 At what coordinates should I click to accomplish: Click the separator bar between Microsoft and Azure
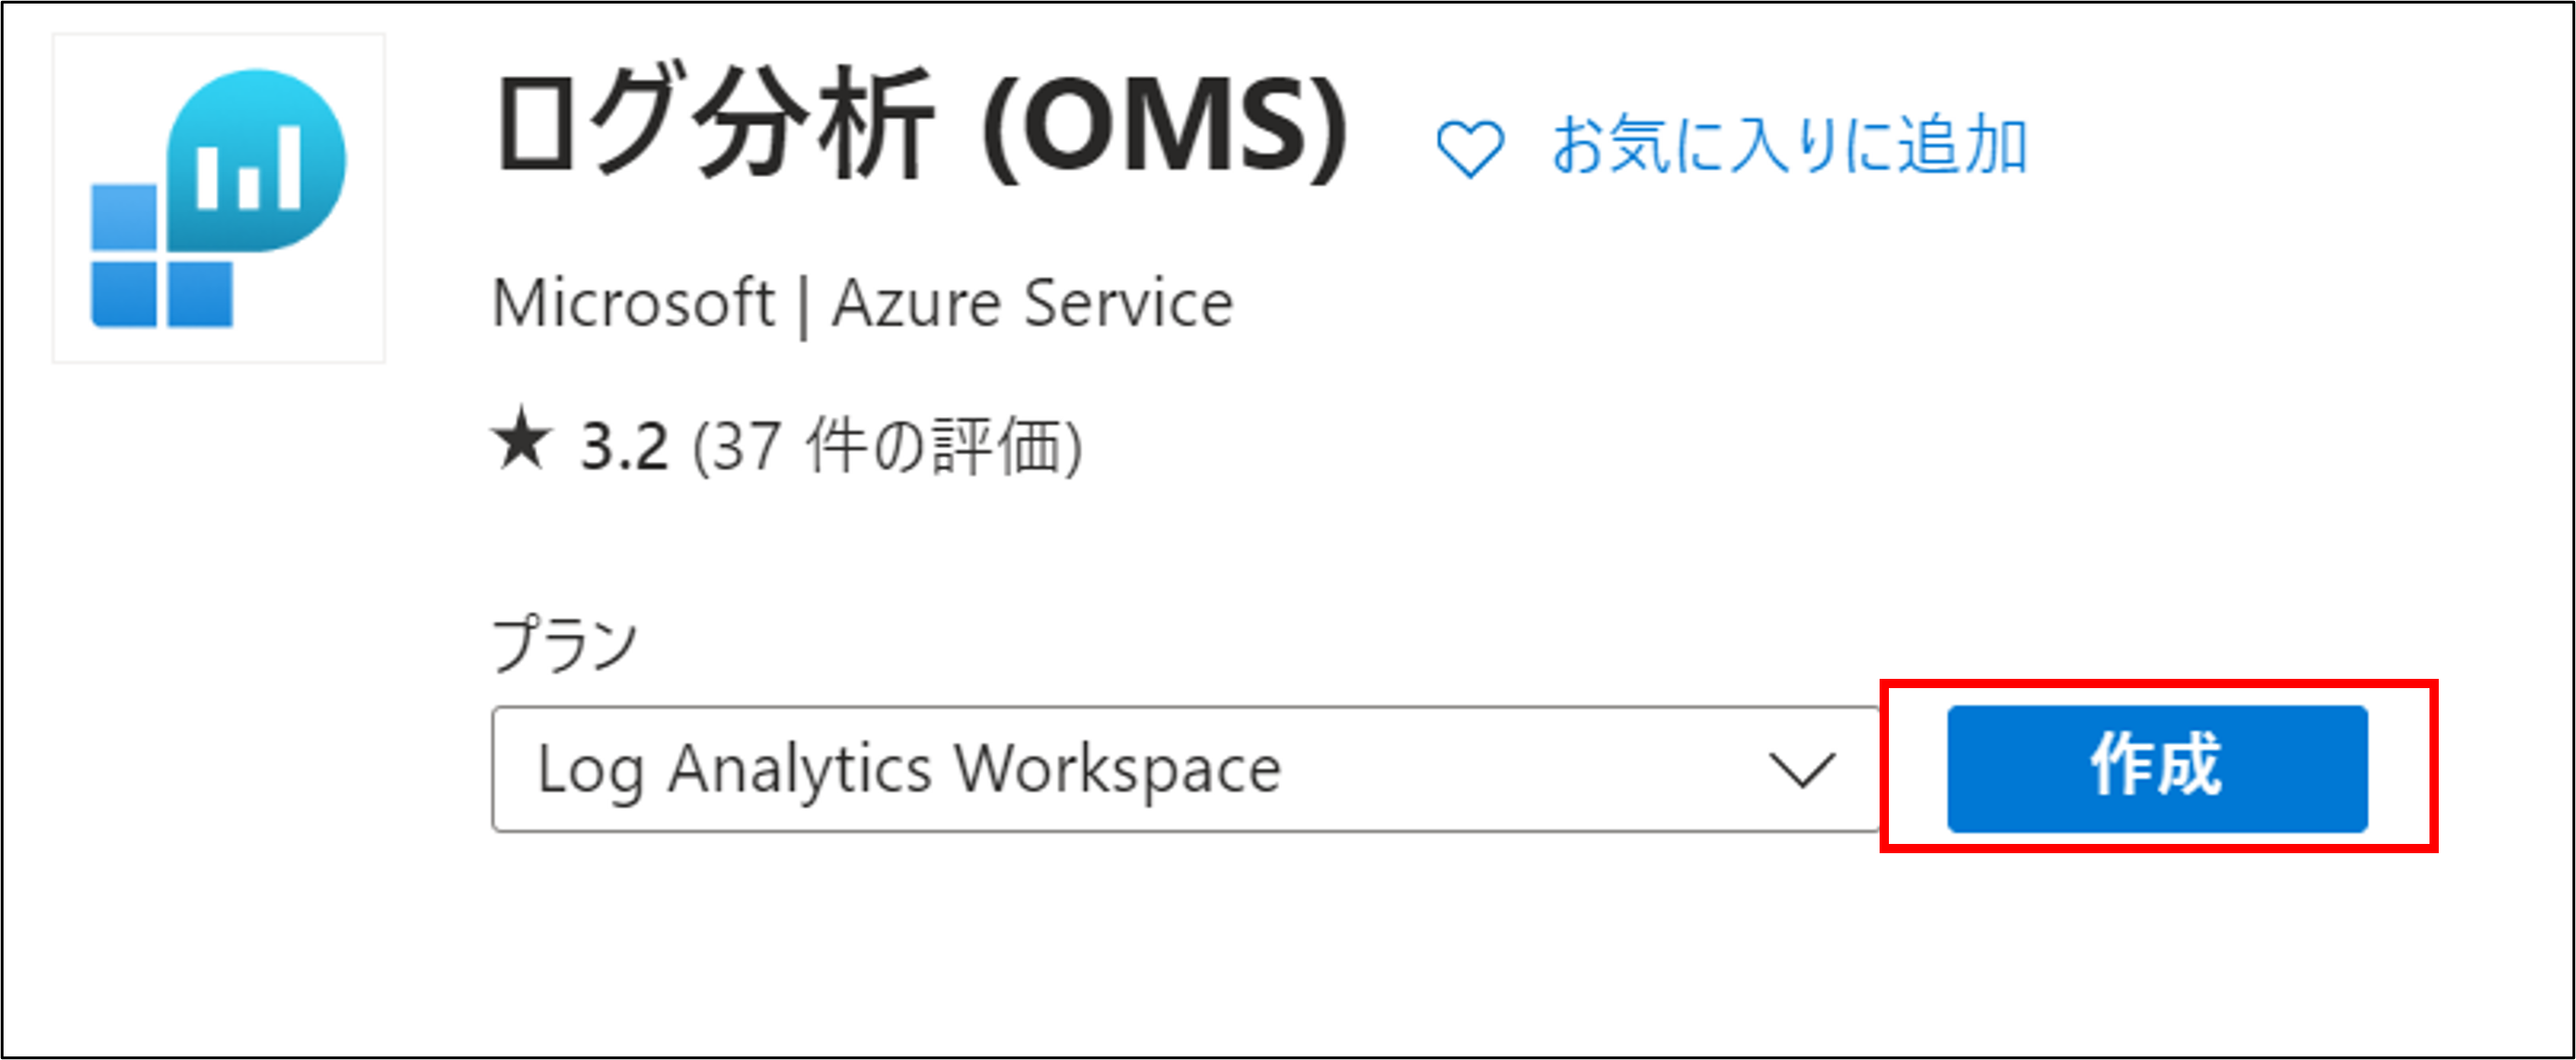click(803, 305)
